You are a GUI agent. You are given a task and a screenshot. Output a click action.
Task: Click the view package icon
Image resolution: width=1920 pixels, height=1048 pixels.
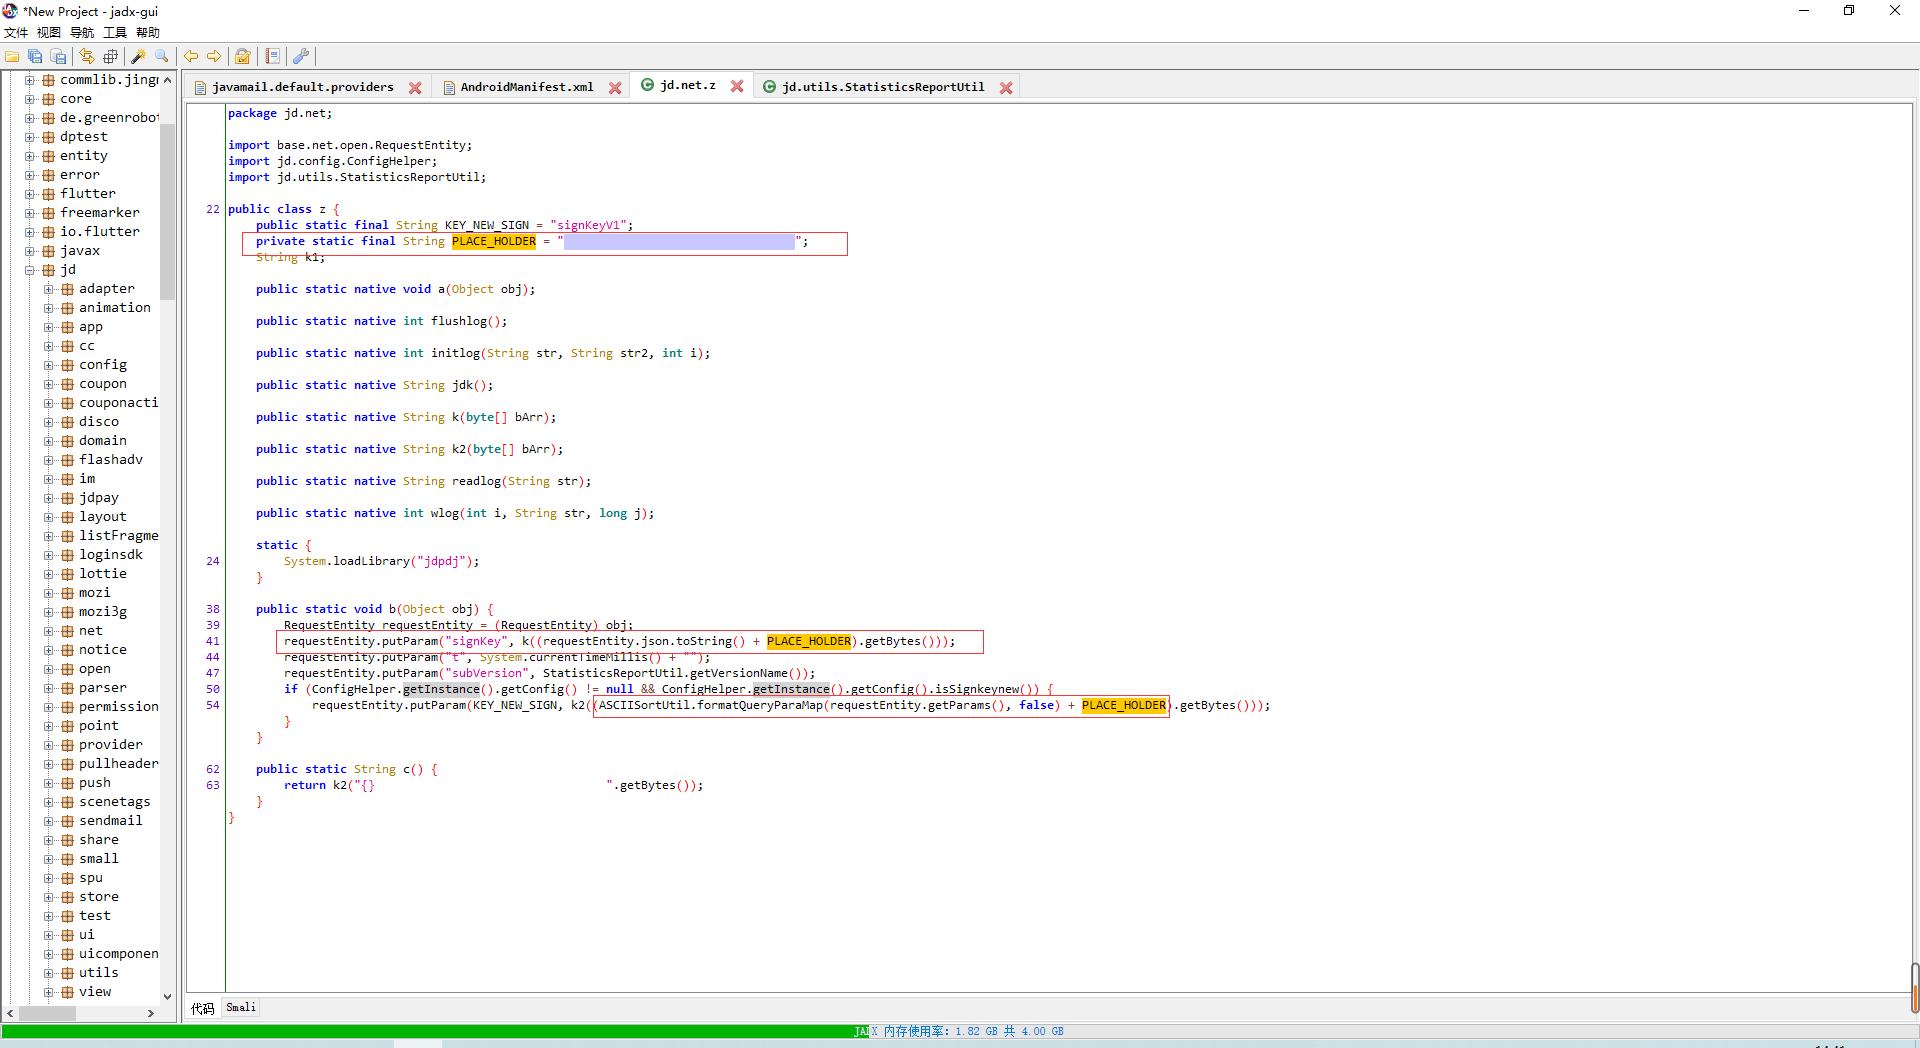coord(68,992)
